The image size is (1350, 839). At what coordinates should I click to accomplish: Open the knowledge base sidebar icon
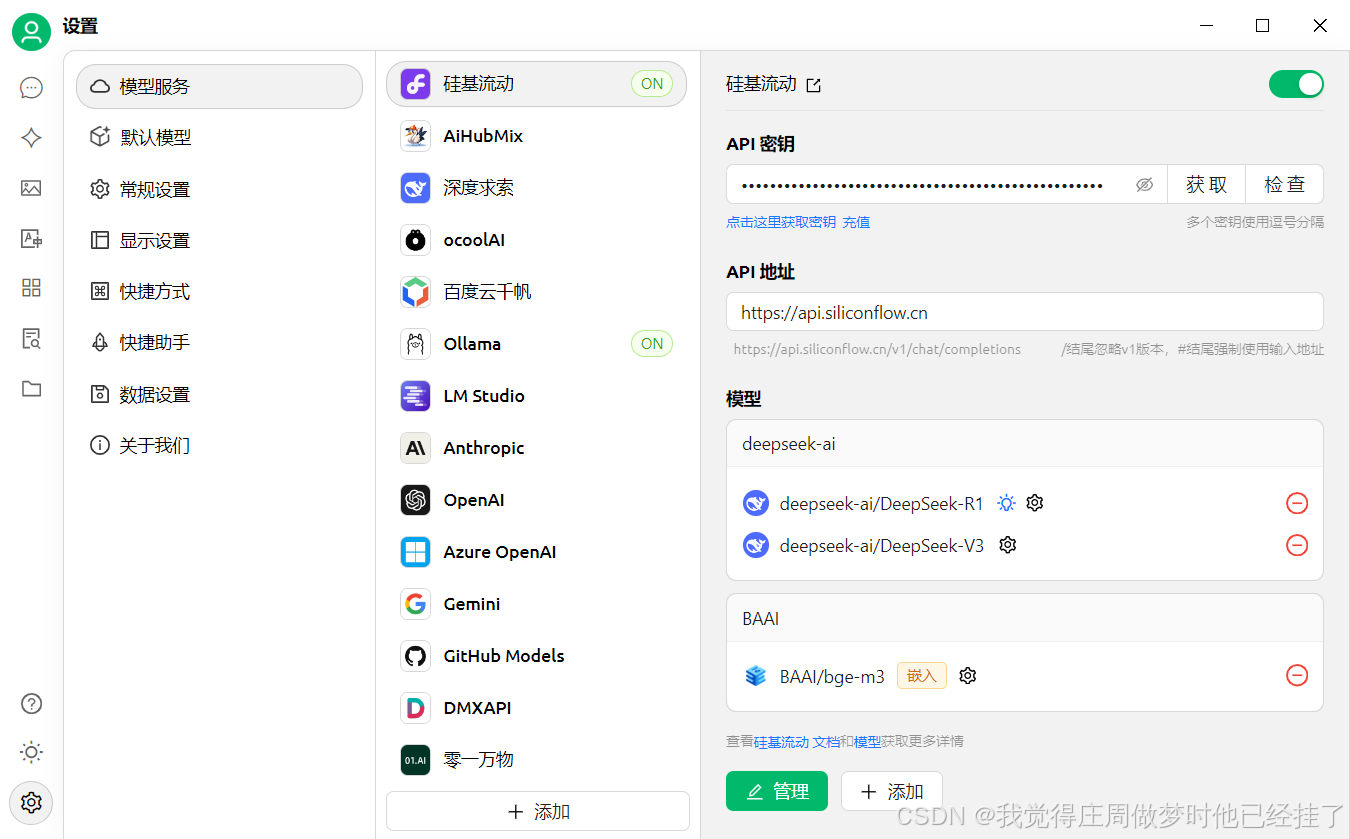point(32,338)
